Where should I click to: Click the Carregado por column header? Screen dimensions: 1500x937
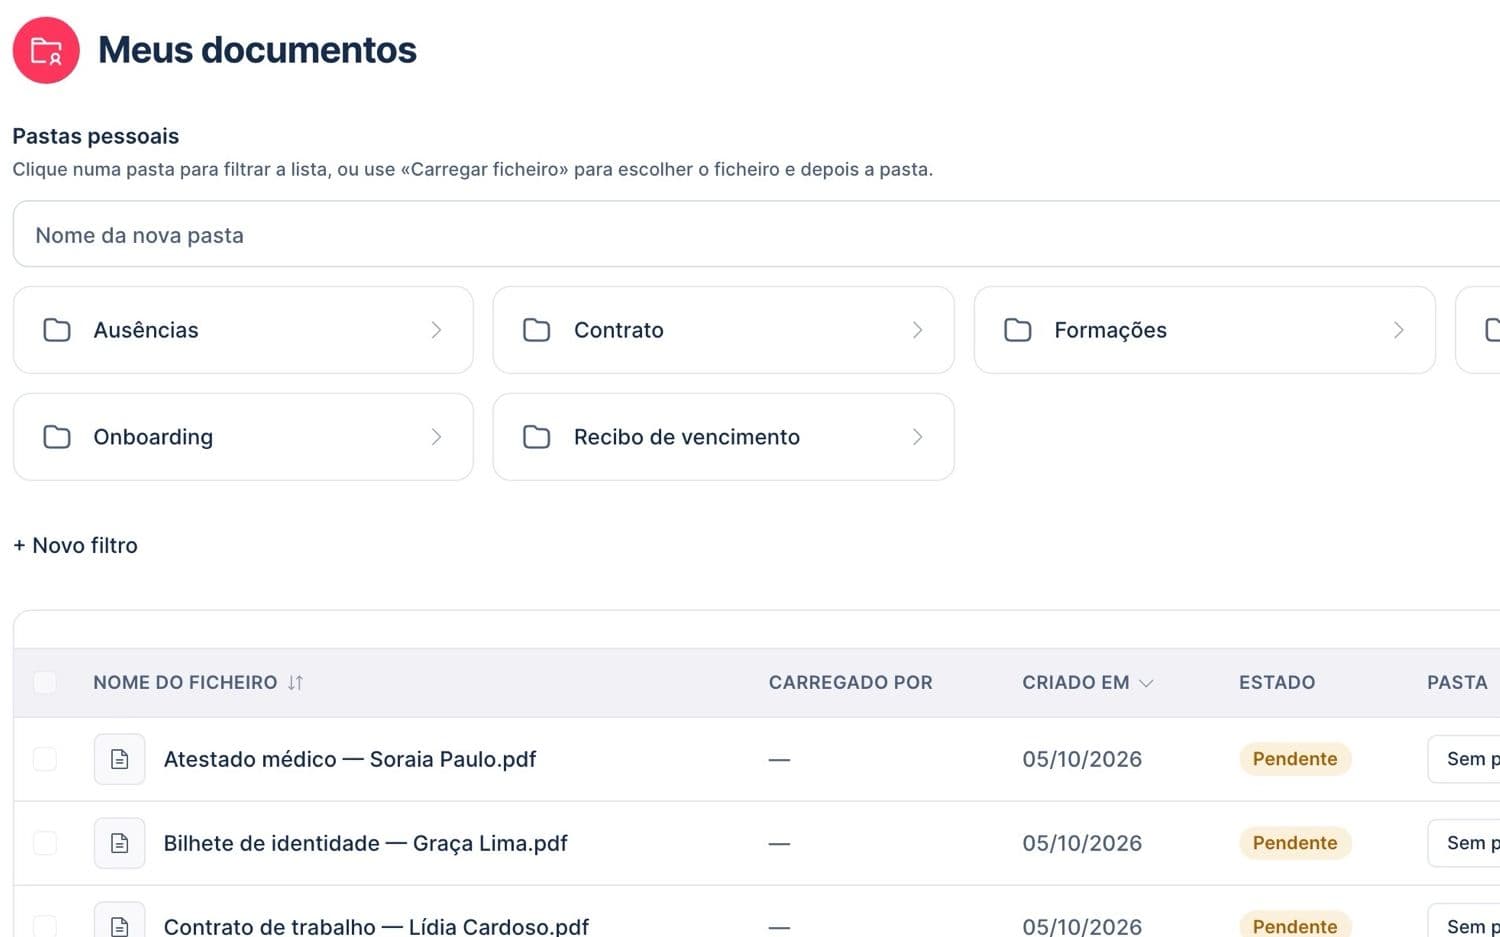point(850,682)
